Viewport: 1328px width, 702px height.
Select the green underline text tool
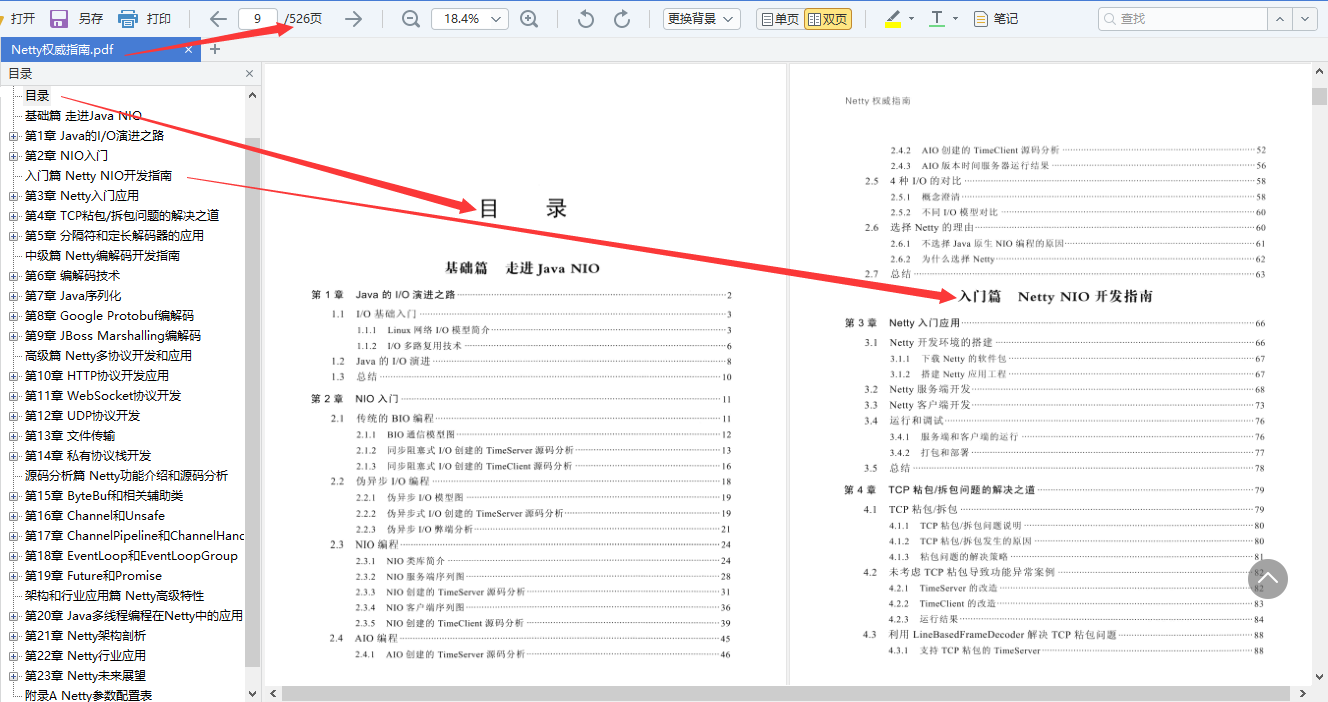[x=936, y=18]
